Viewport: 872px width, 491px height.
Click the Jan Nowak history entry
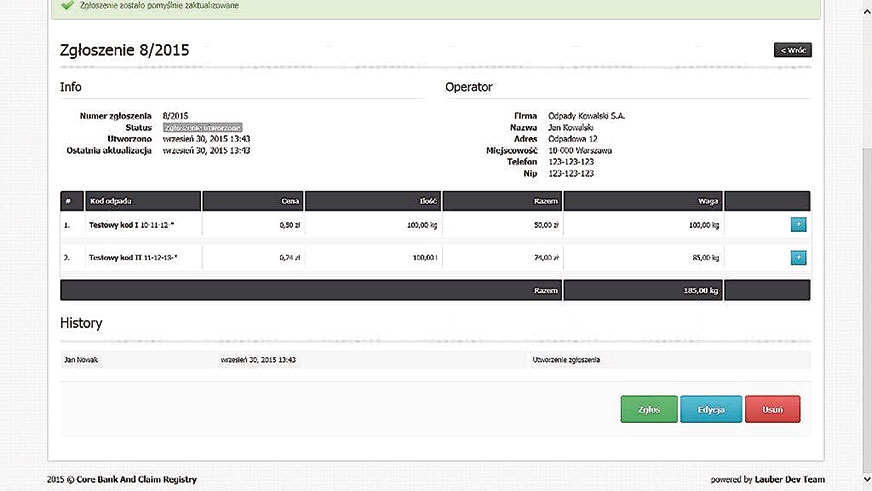(80, 359)
